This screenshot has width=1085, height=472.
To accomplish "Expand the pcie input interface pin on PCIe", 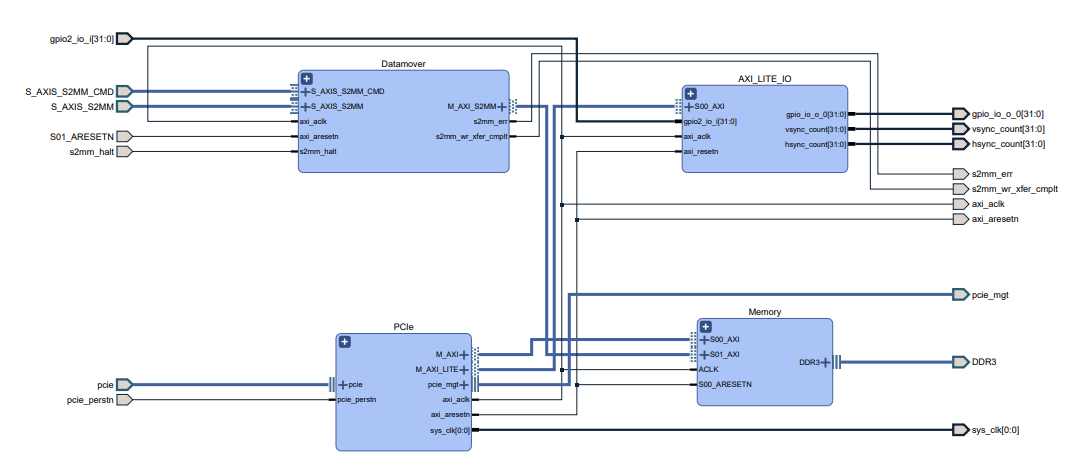I will (343, 385).
